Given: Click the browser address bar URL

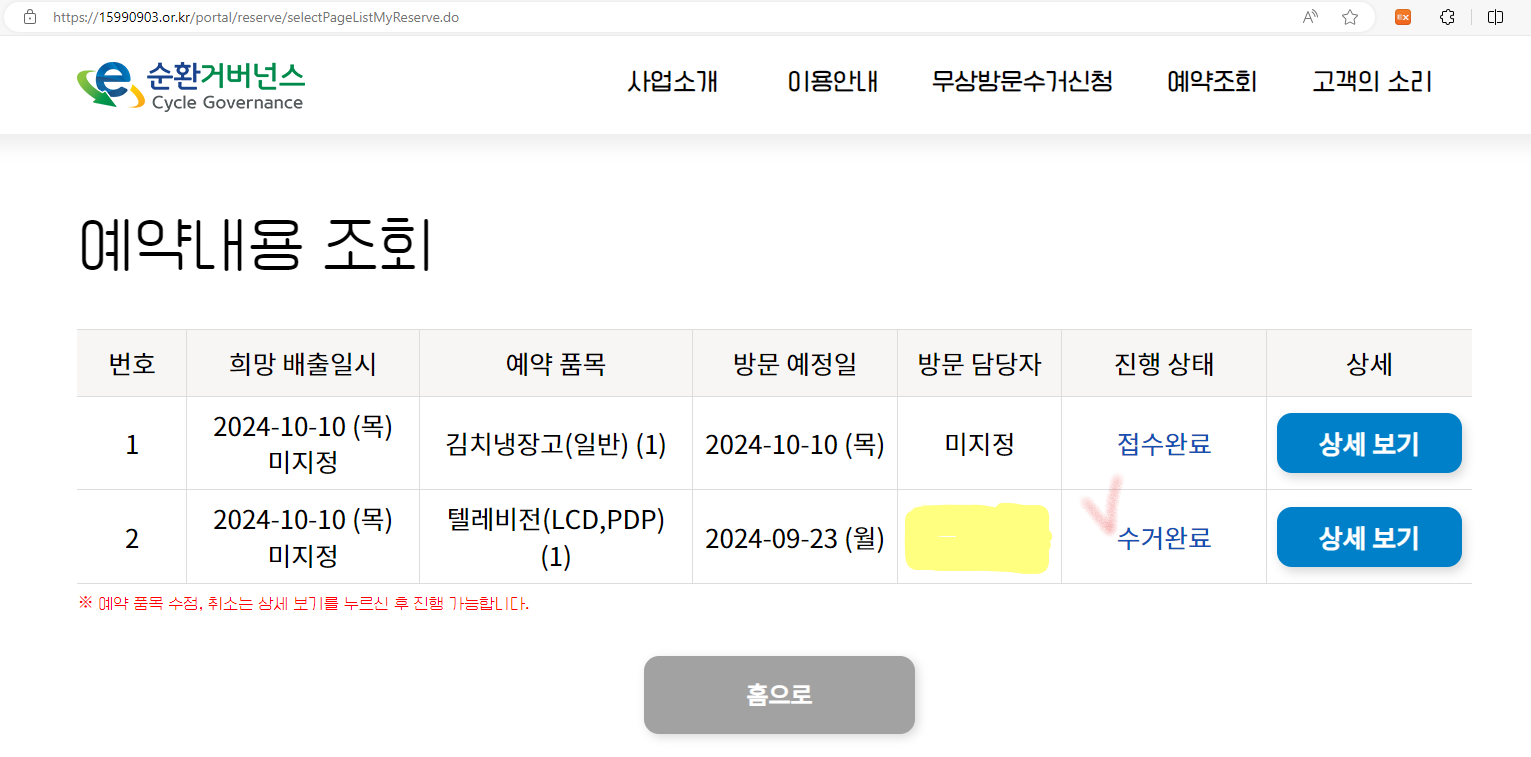Looking at the screenshot, I should pos(256,17).
